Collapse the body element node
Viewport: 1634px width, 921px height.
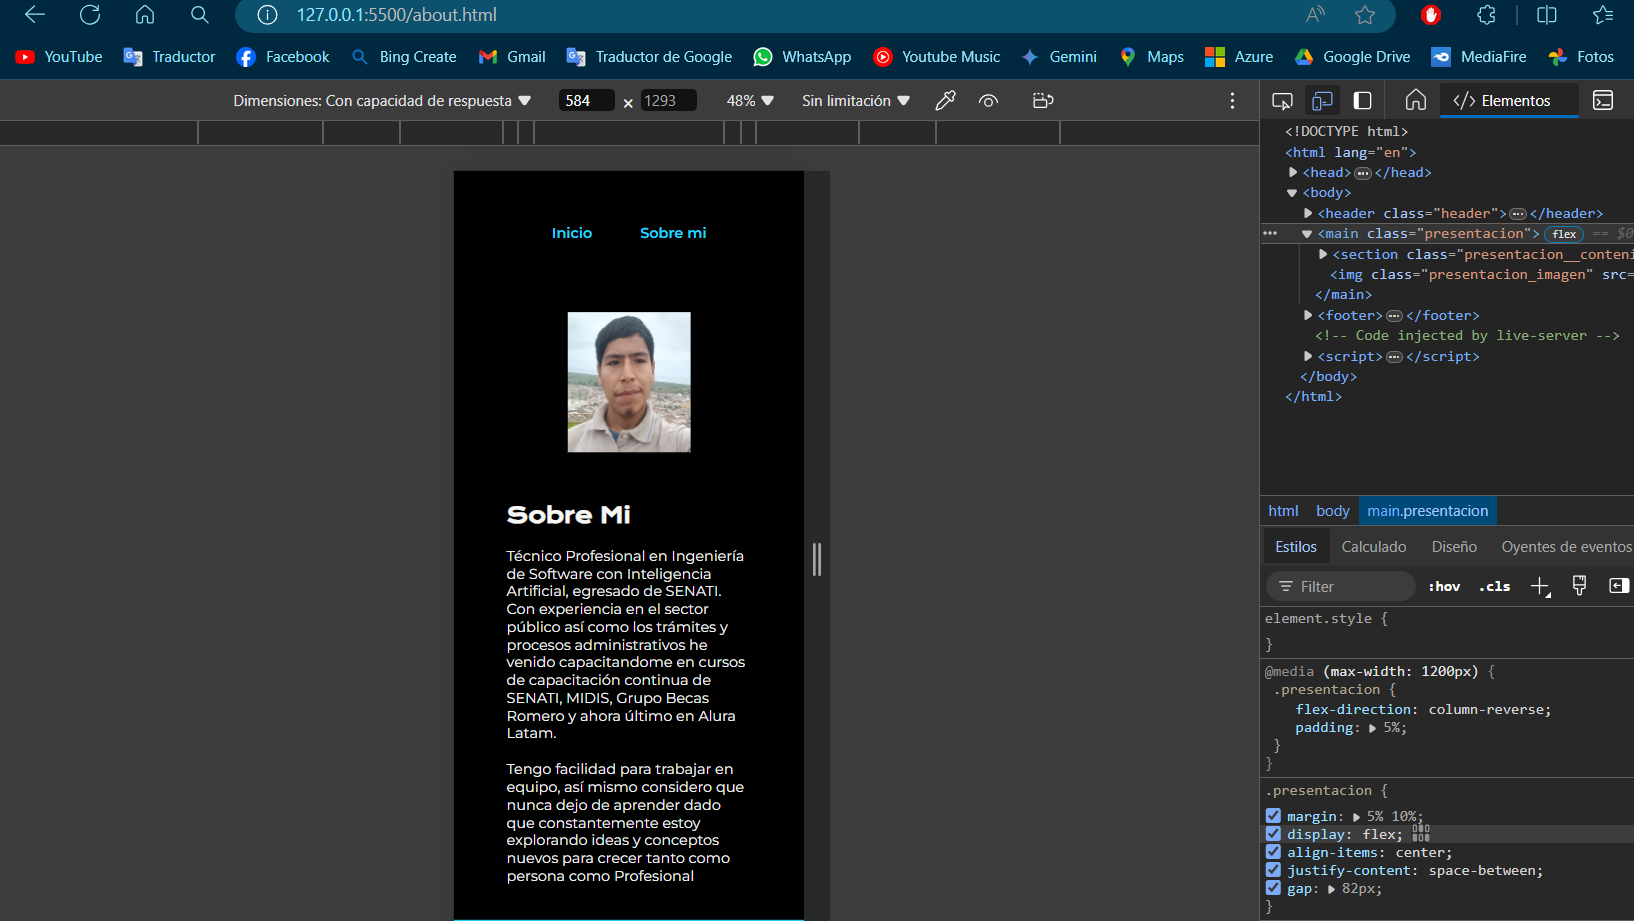point(1292,193)
